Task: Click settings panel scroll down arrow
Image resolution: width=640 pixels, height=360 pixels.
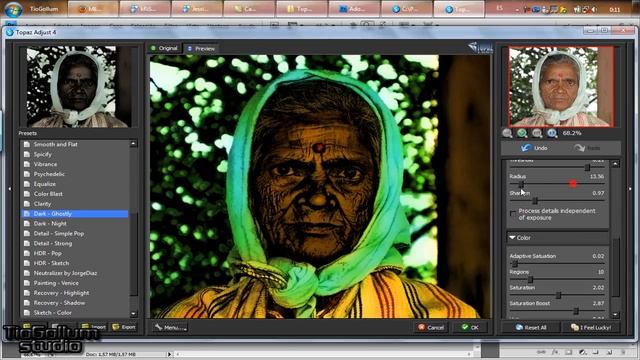Action: (616, 315)
